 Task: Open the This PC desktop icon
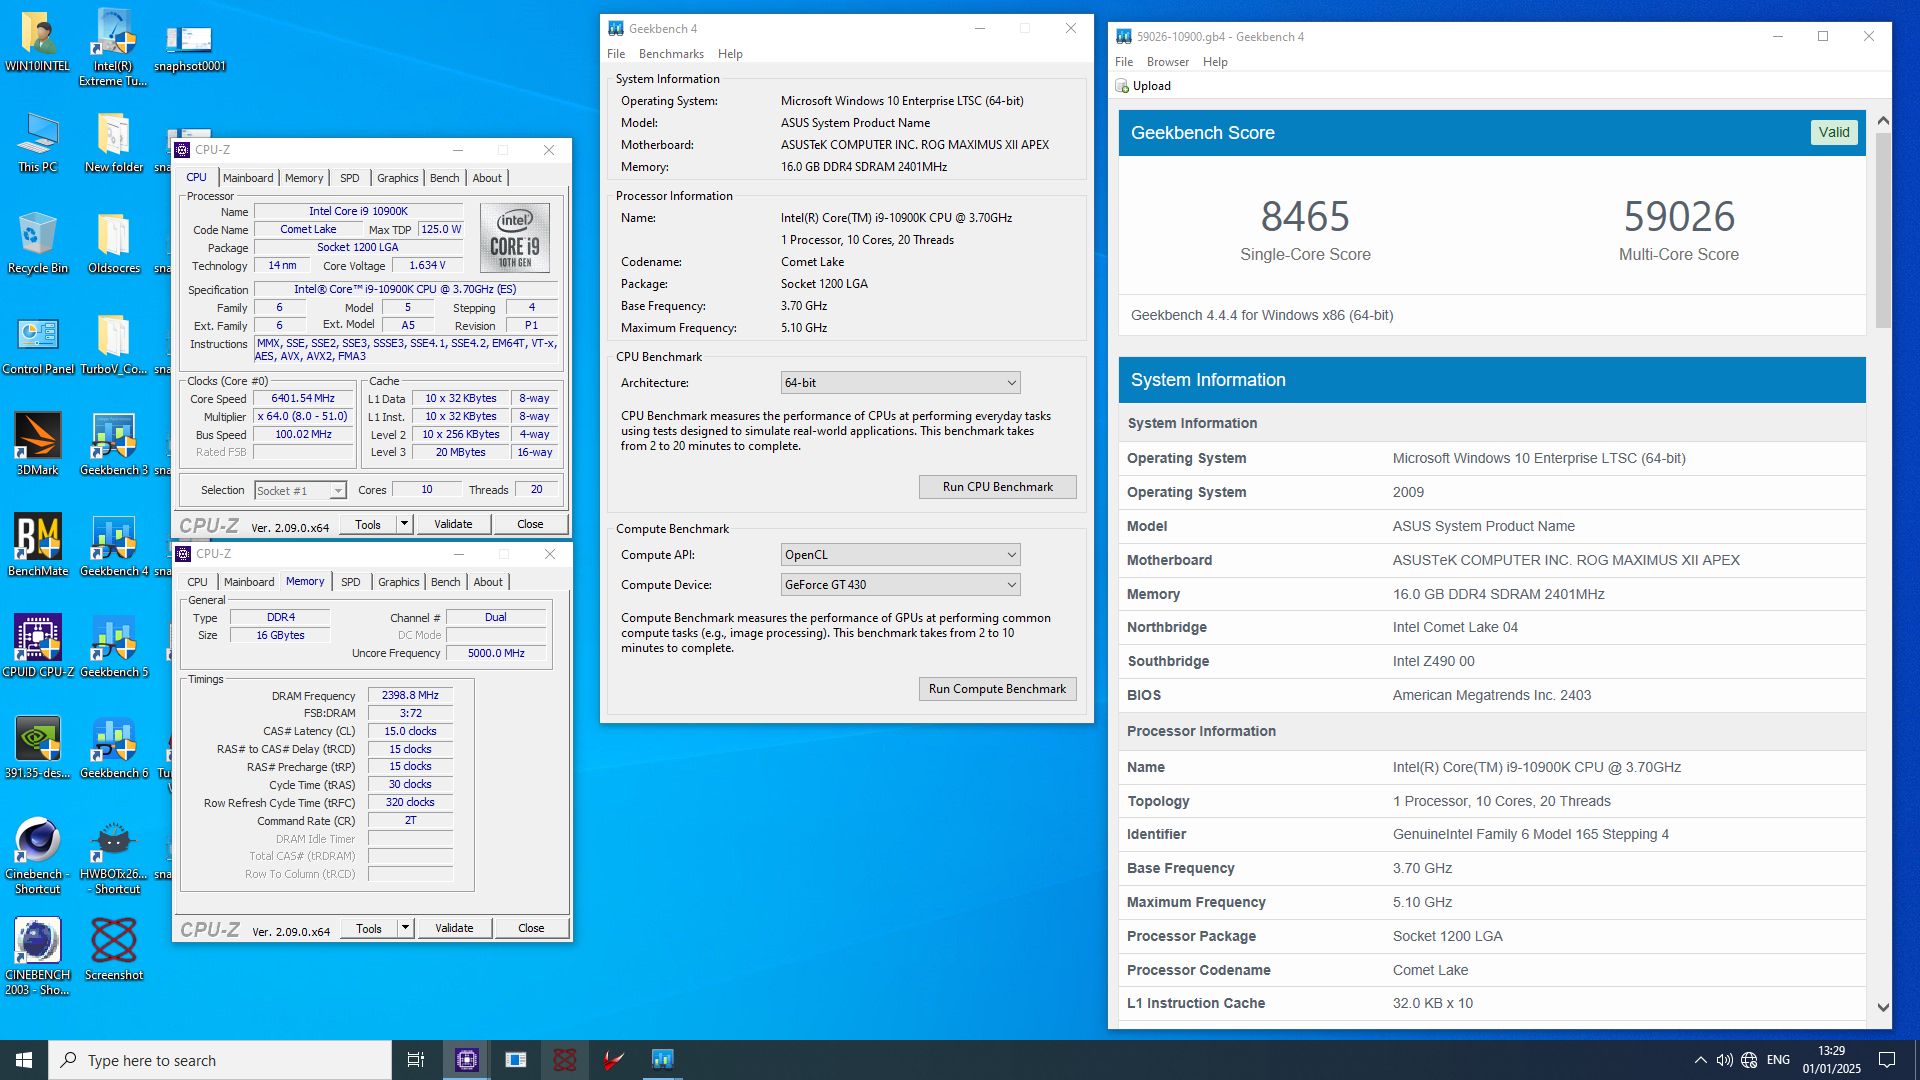click(x=38, y=142)
